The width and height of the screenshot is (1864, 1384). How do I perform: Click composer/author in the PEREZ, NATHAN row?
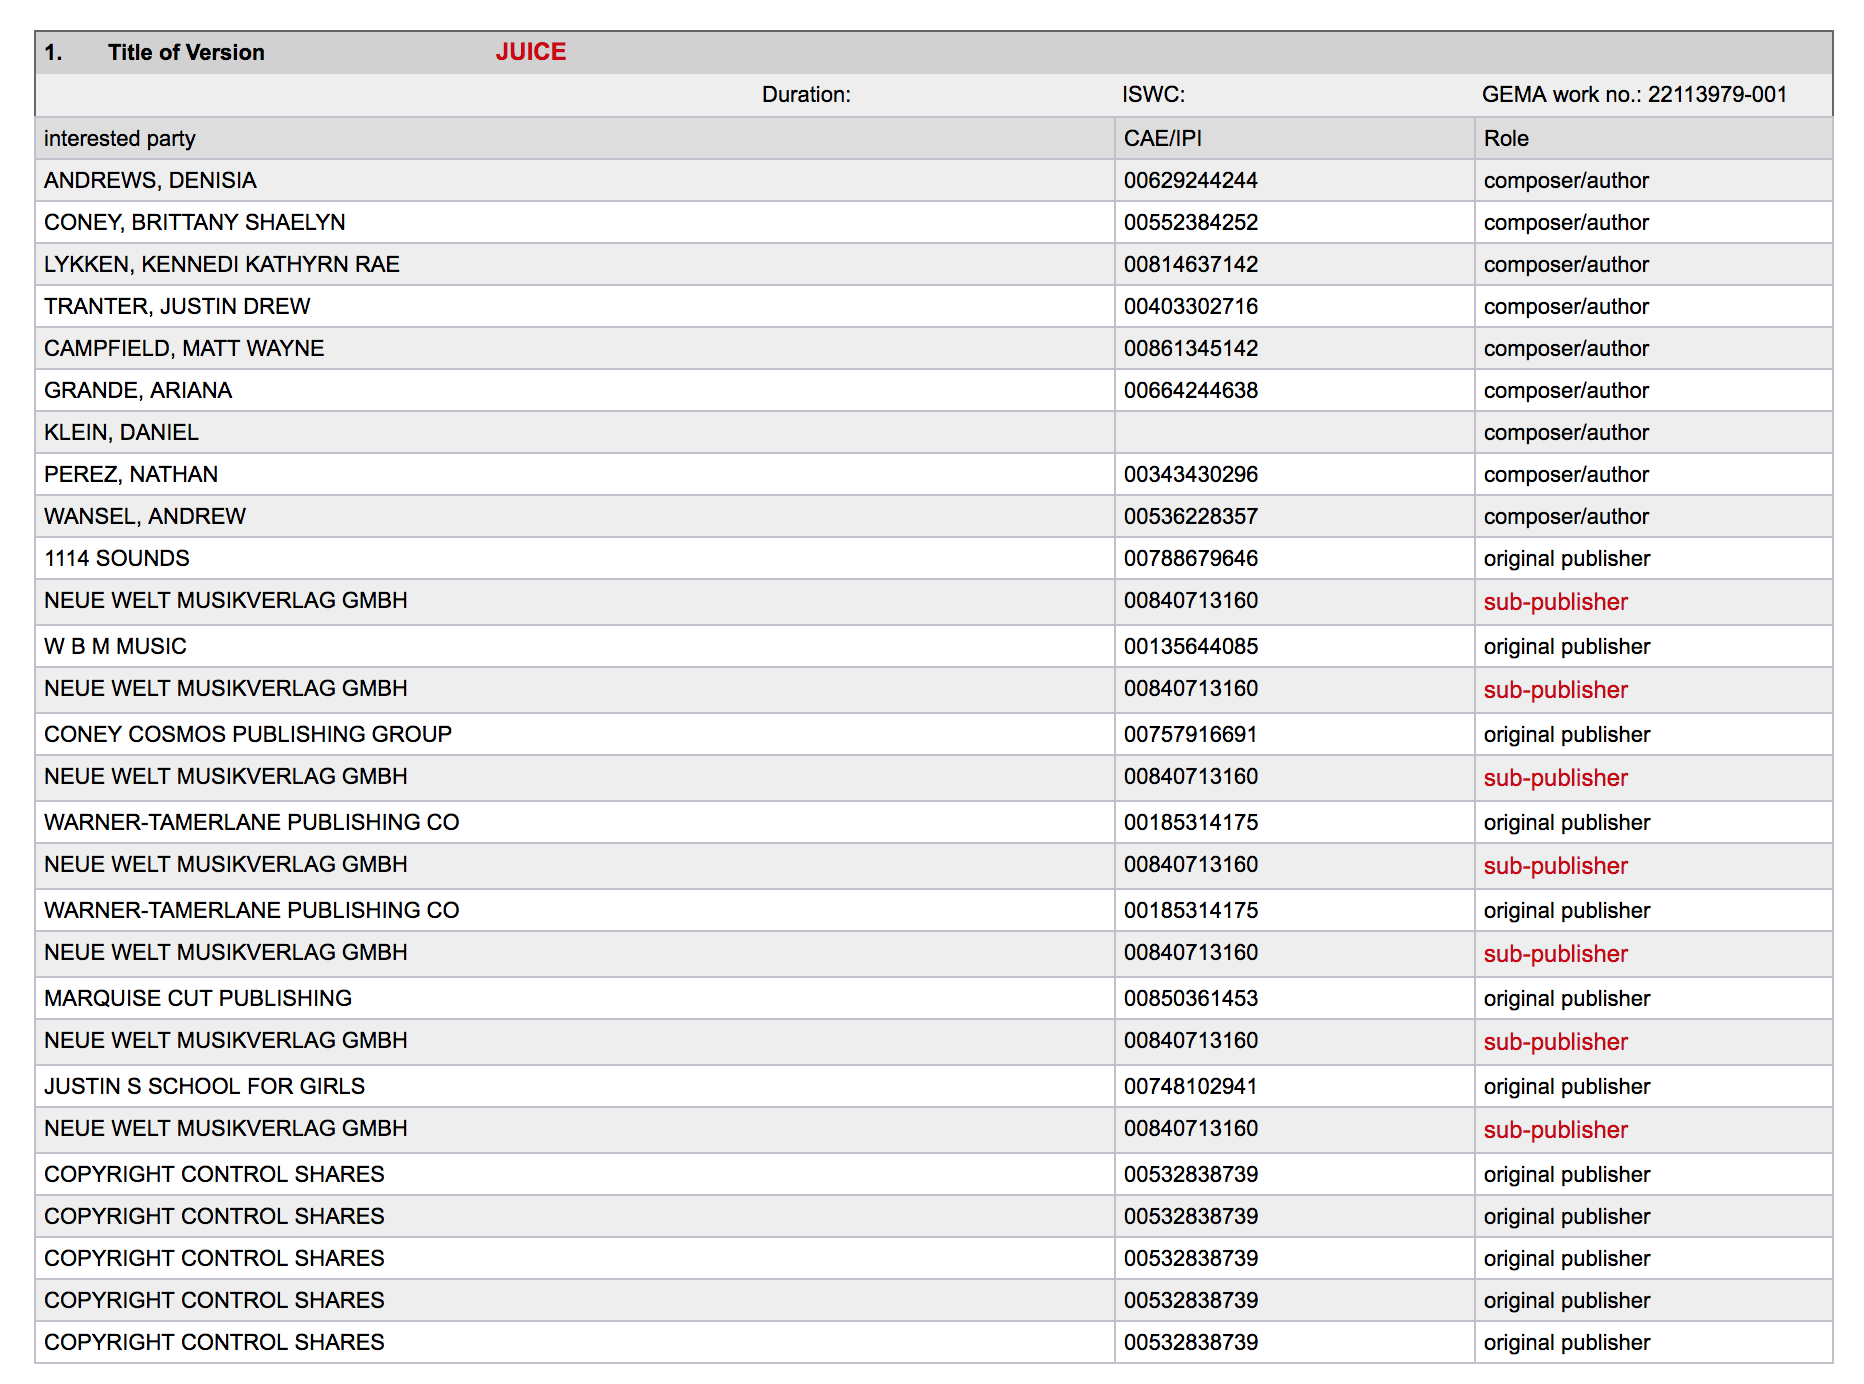(1566, 475)
